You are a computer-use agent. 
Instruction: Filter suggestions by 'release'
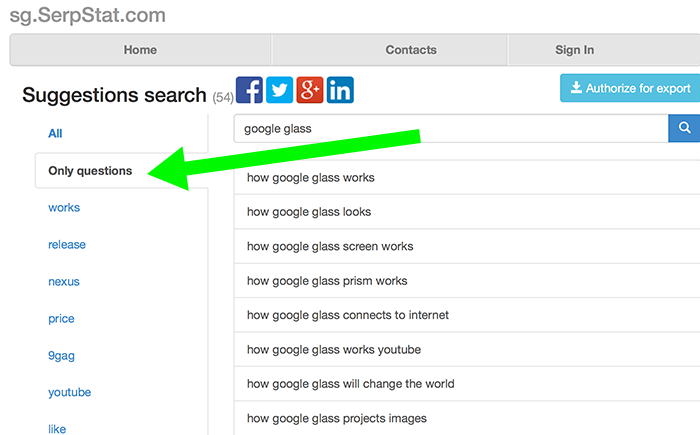[x=67, y=245]
